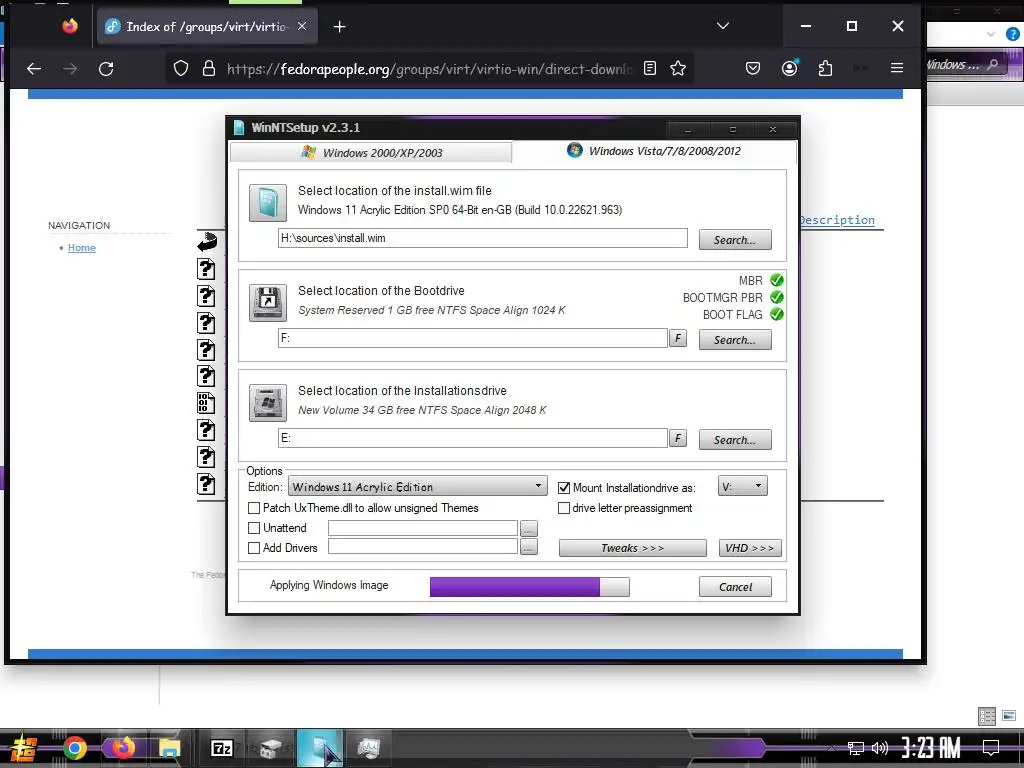Click the parent directory back arrow icon
The image size is (1024, 768).
coord(207,242)
